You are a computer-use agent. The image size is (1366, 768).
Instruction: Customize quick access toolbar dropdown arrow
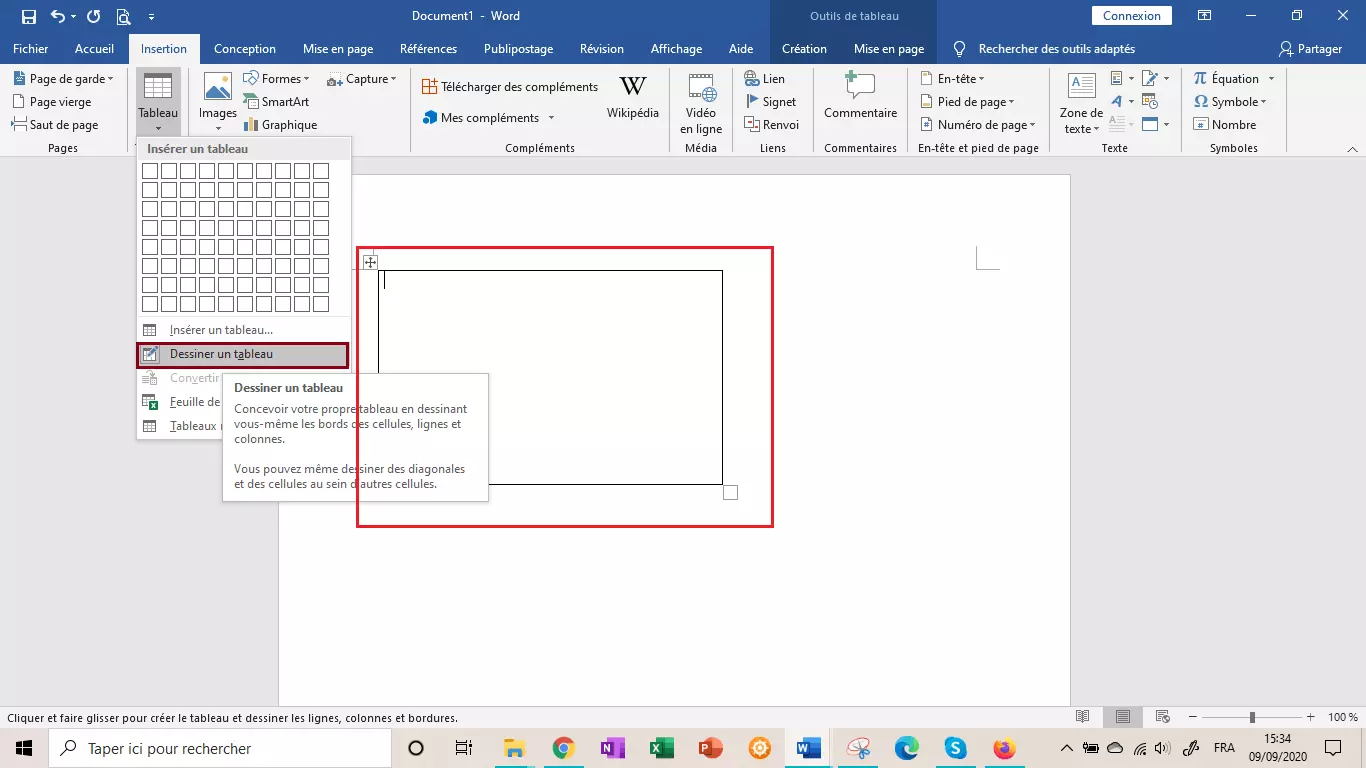(151, 16)
